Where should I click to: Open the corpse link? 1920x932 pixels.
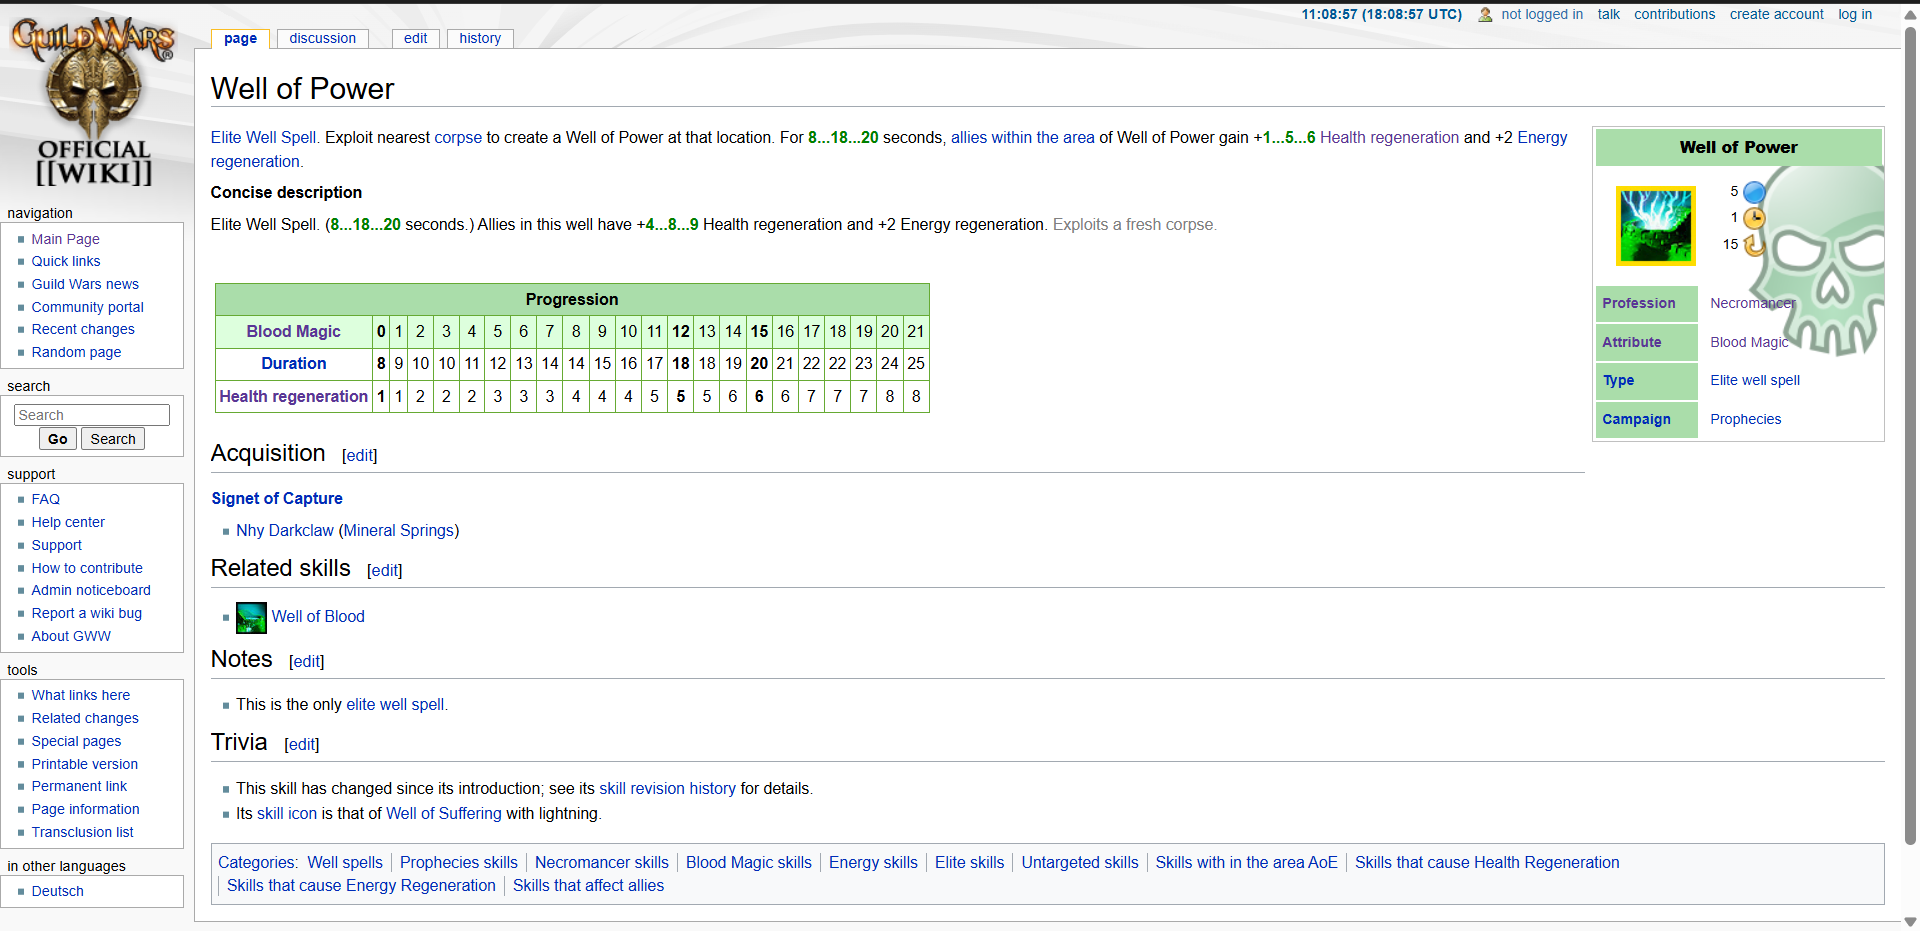coord(458,137)
